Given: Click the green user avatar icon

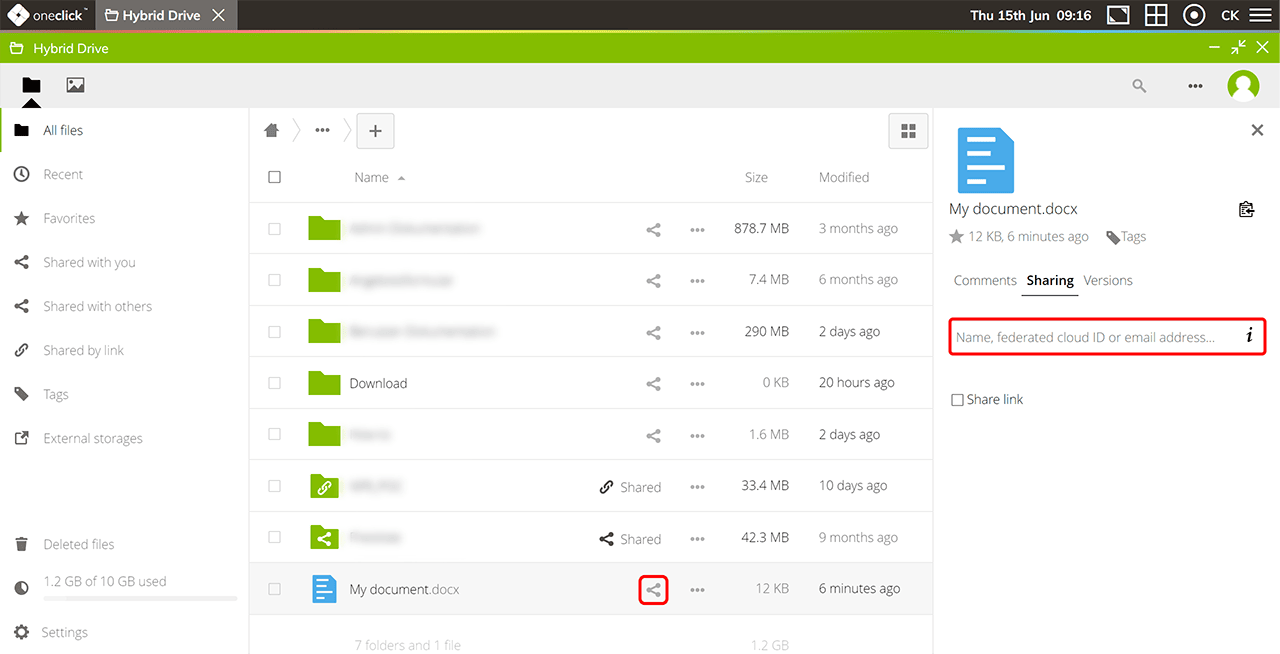Looking at the screenshot, I should tap(1243, 86).
